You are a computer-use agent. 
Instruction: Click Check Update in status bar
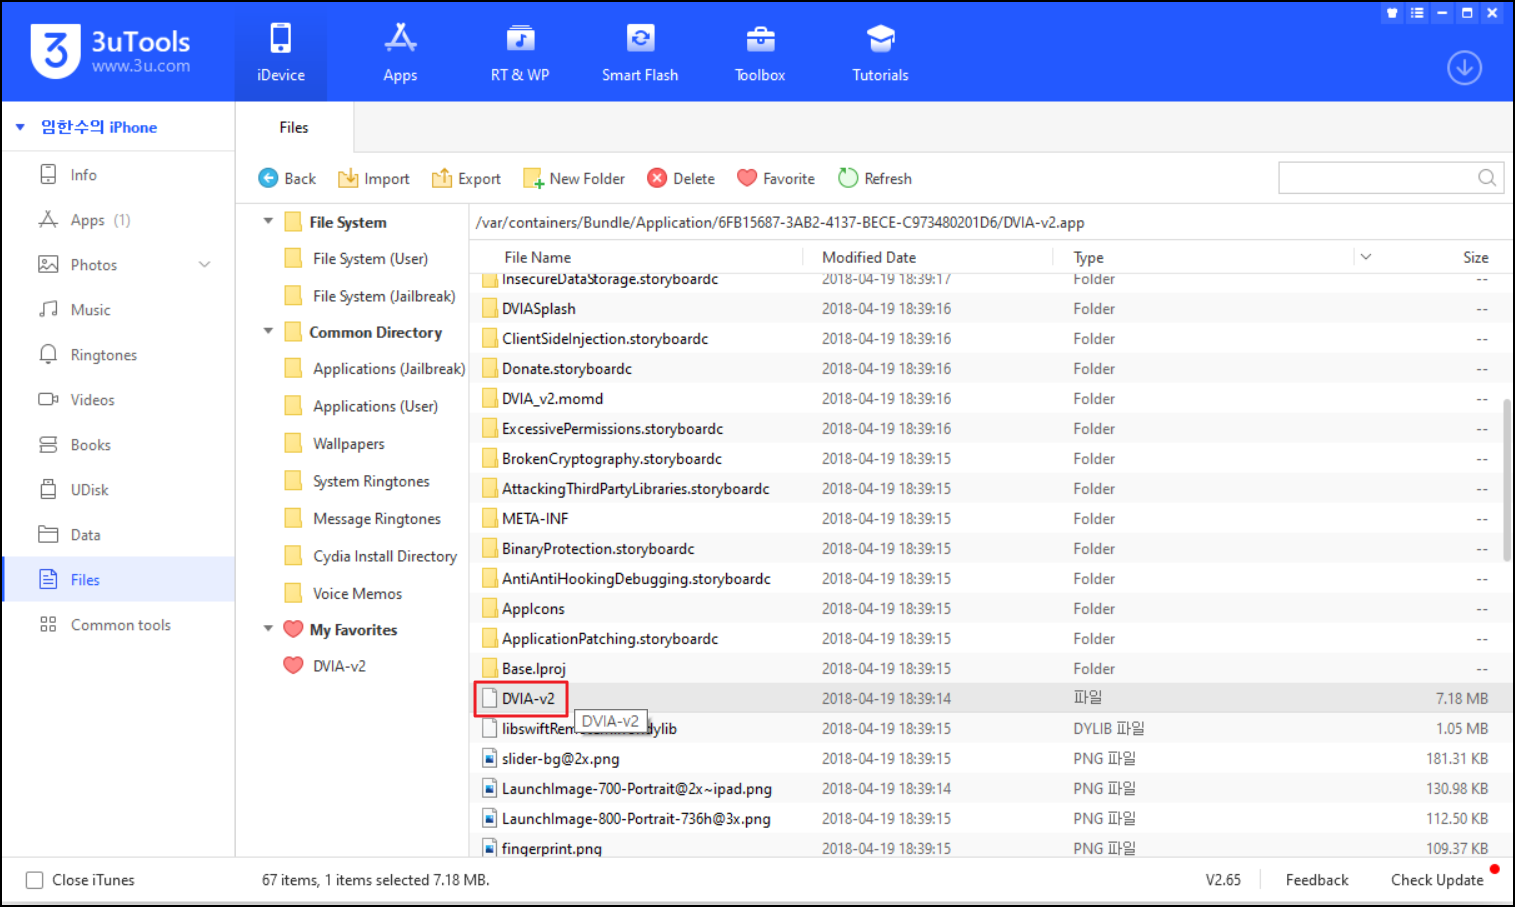pos(1437,880)
